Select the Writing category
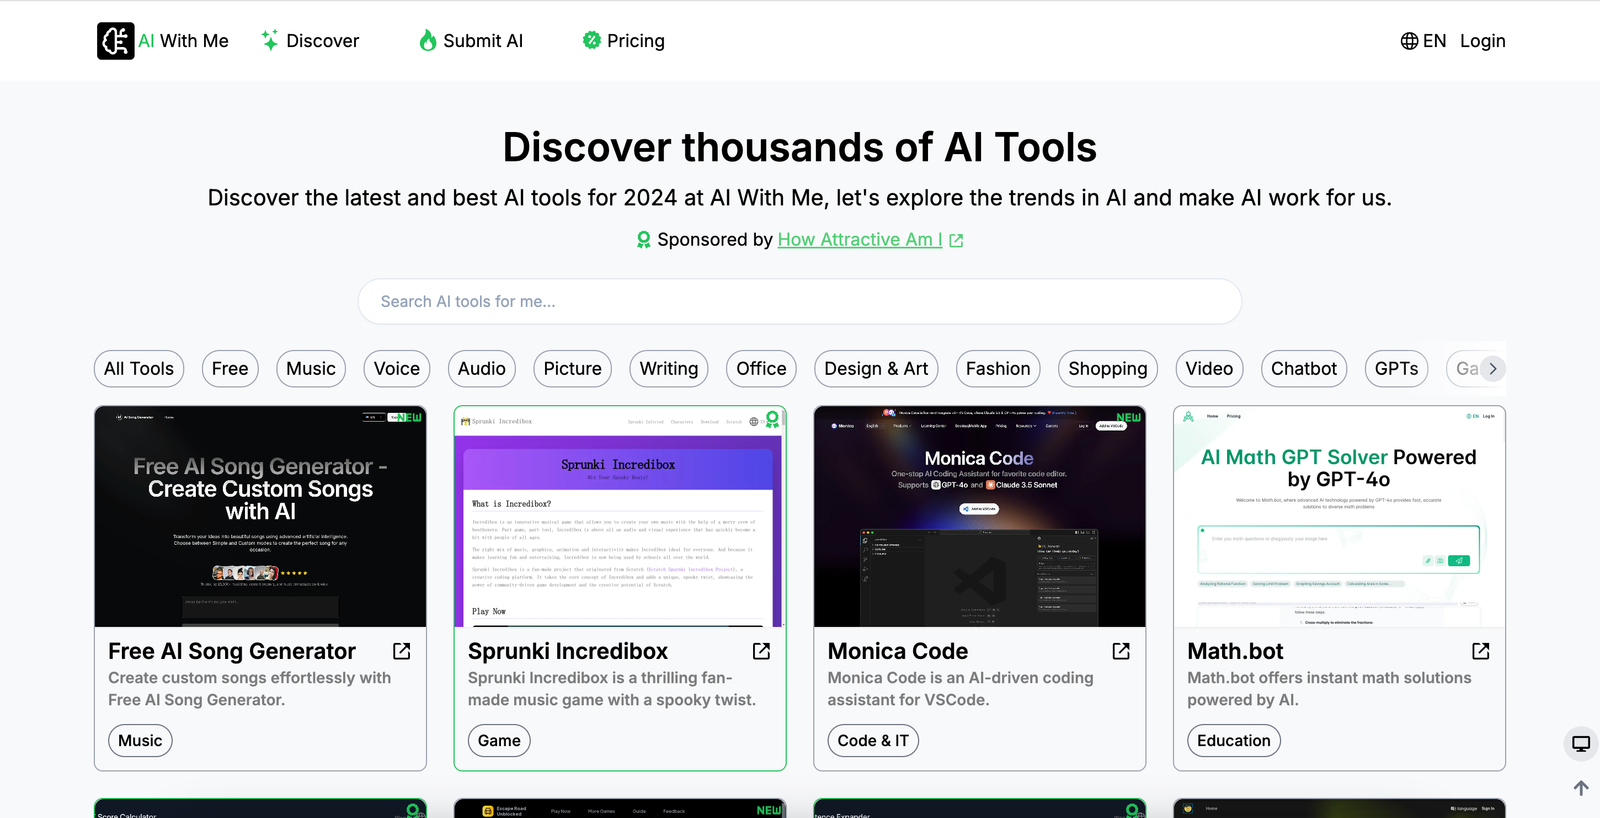This screenshot has height=818, width=1600. 669,369
